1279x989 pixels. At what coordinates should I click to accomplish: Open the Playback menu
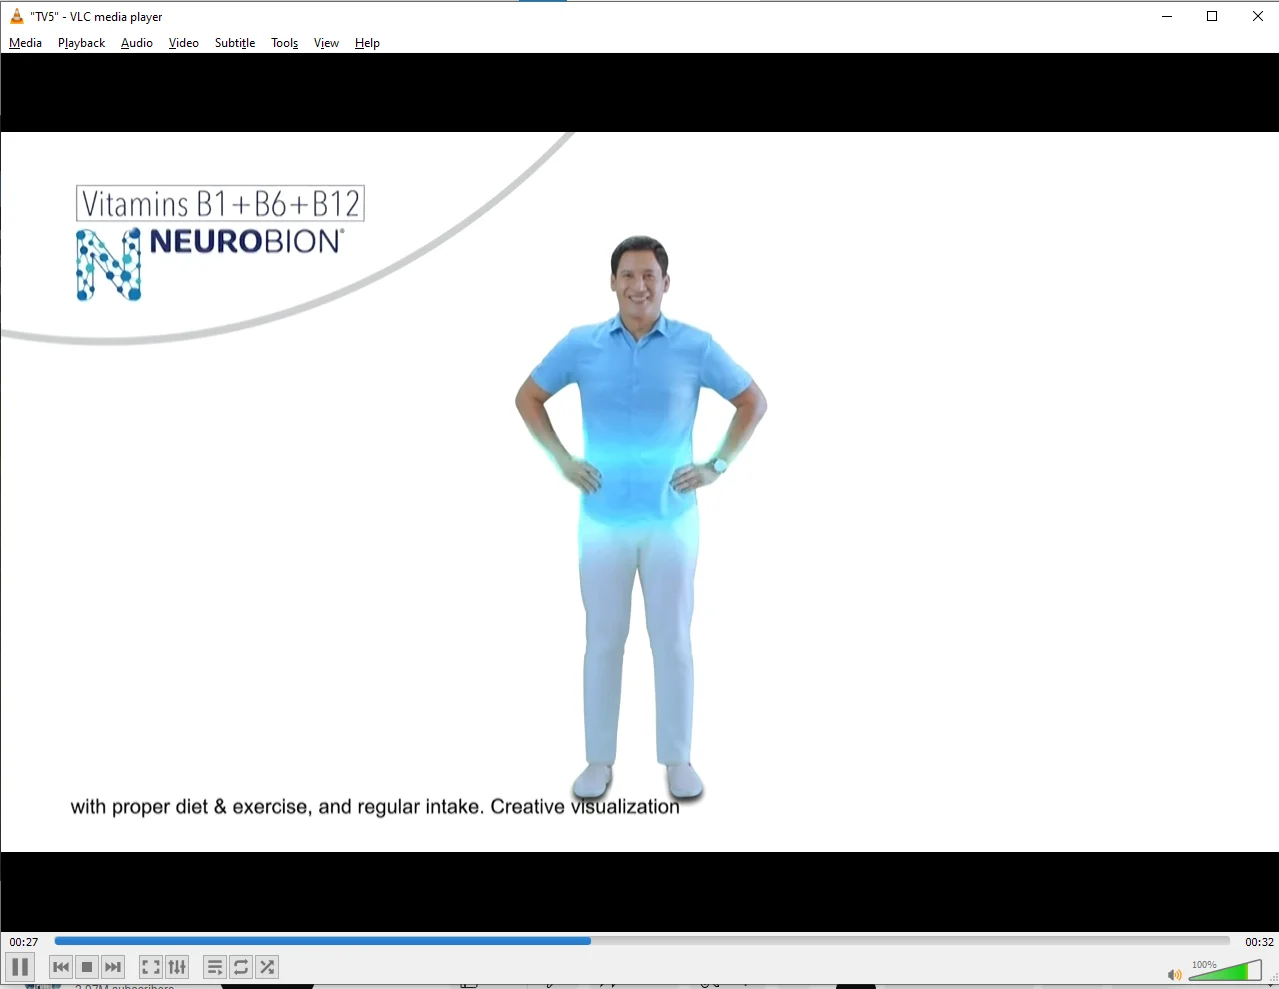click(81, 43)
